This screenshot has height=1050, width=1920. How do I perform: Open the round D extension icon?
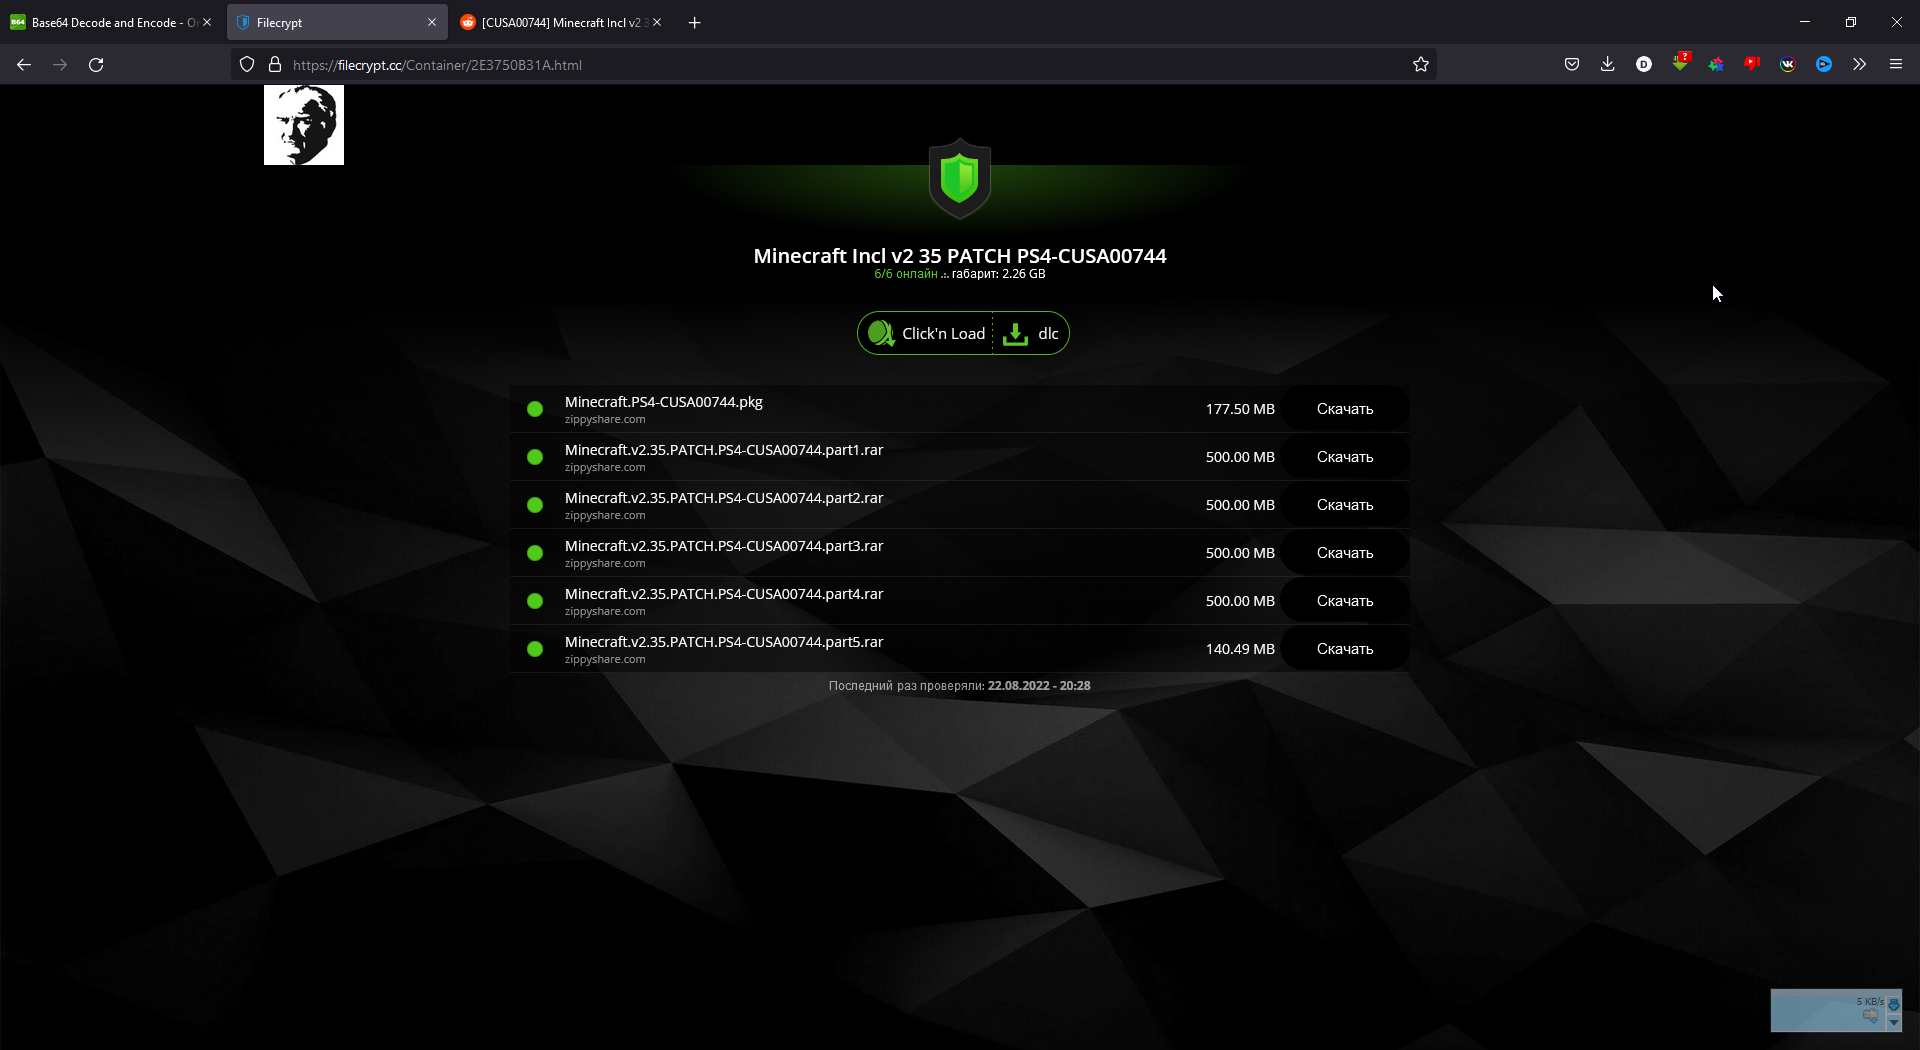click(1644, 65)
